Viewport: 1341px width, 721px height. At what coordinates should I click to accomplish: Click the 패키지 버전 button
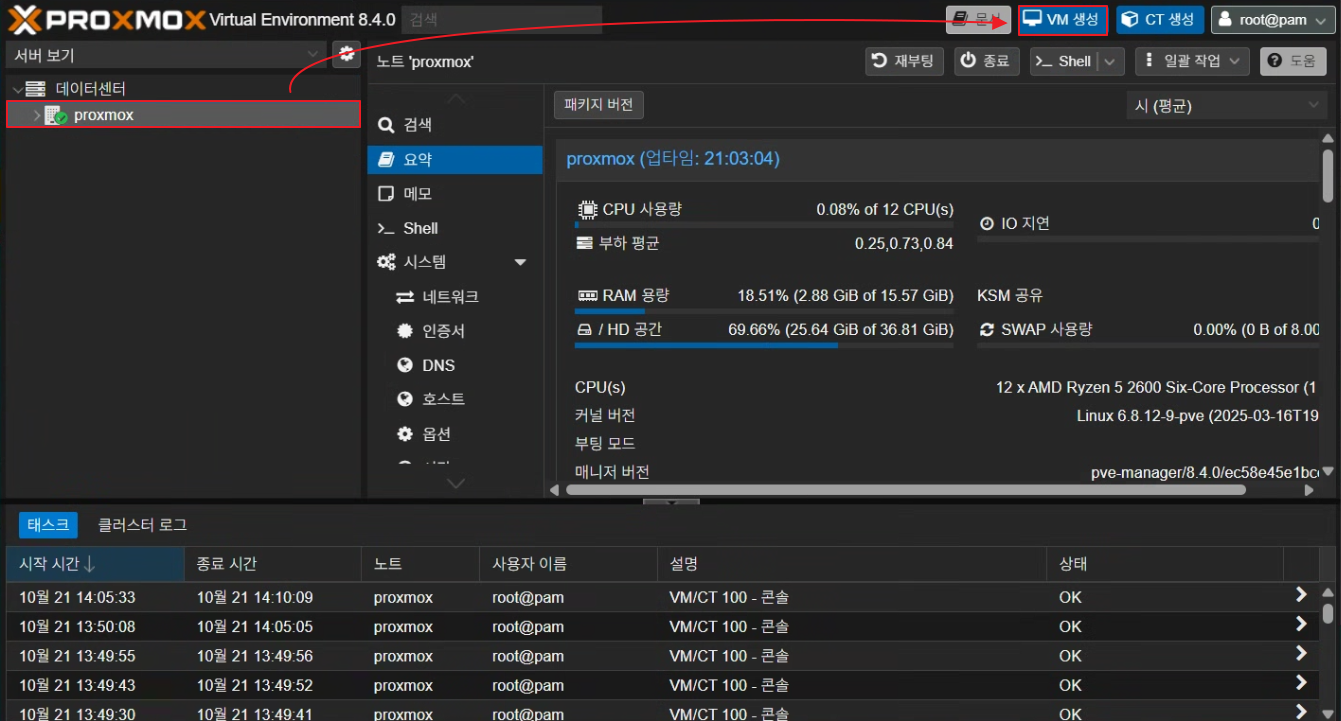point(598,105)
